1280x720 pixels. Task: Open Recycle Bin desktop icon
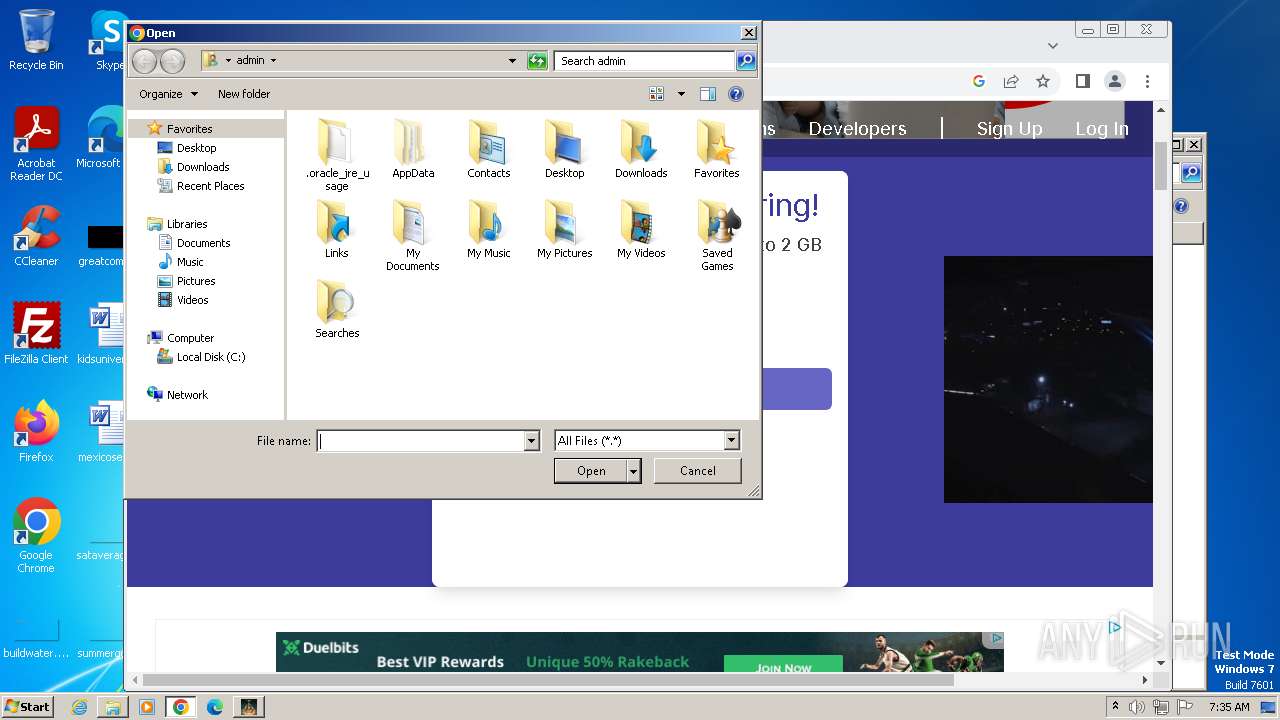[x=36, y=40]
